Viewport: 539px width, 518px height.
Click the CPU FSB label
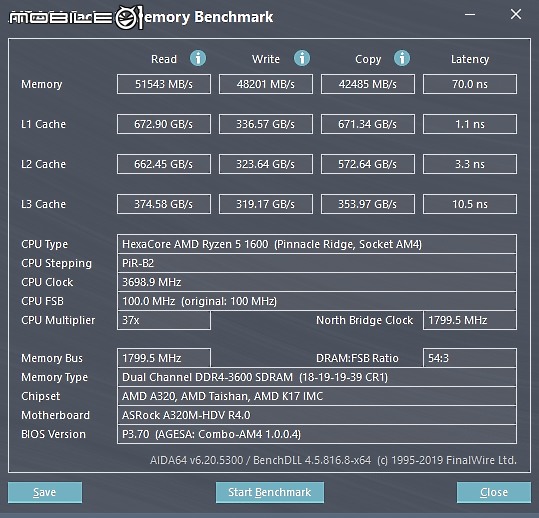tap(42, 301)
